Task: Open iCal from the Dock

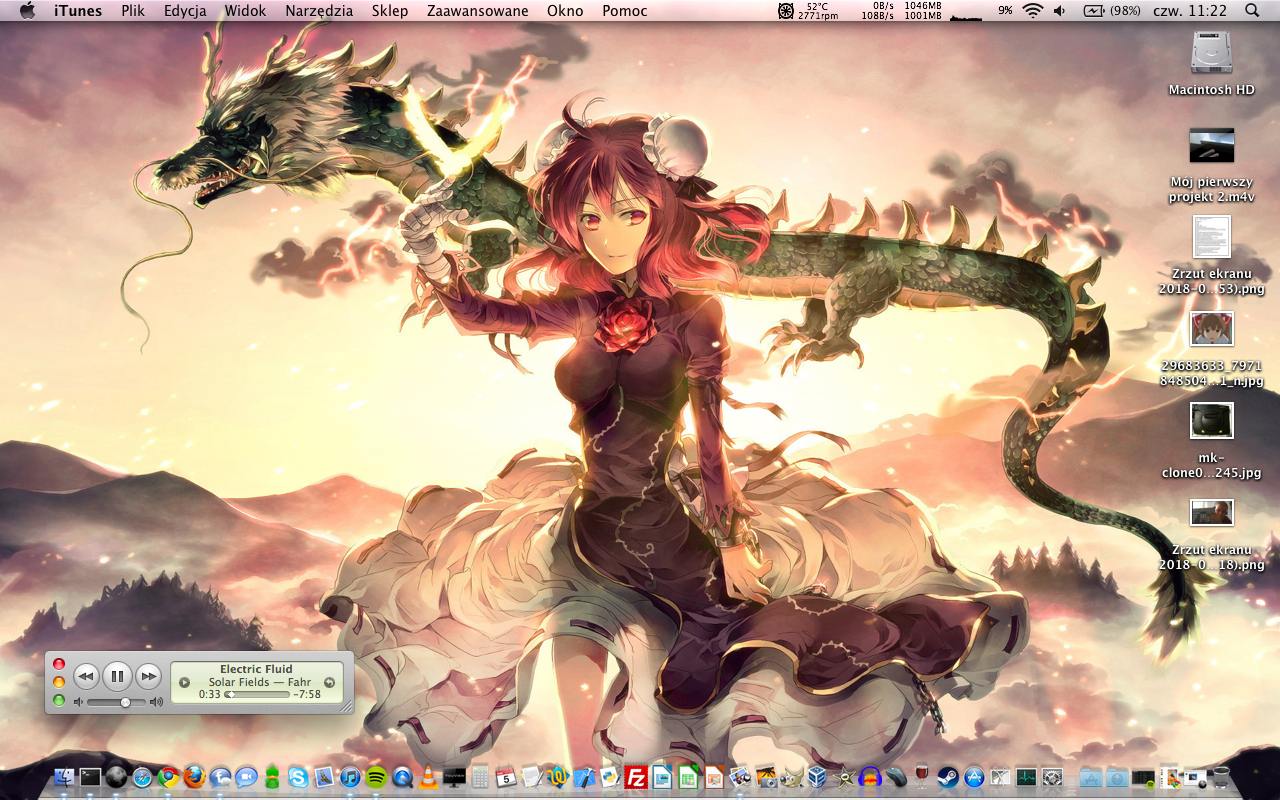Action: (x=506, y=777)
